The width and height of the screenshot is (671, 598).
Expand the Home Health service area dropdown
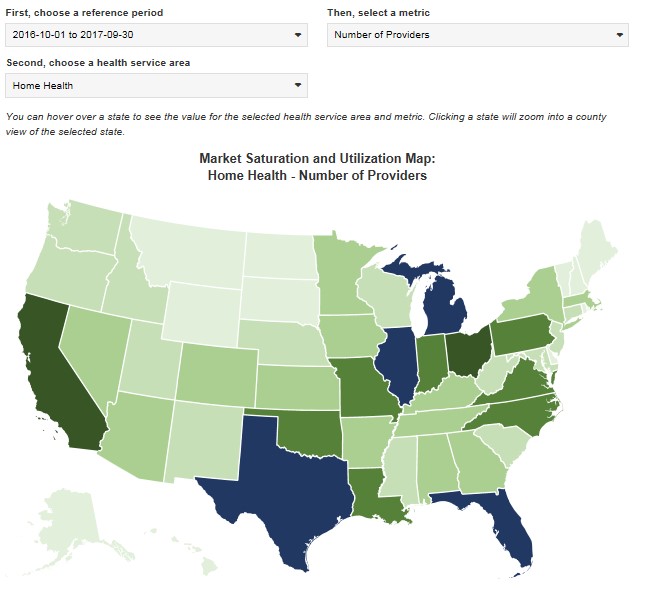point(155,86)
